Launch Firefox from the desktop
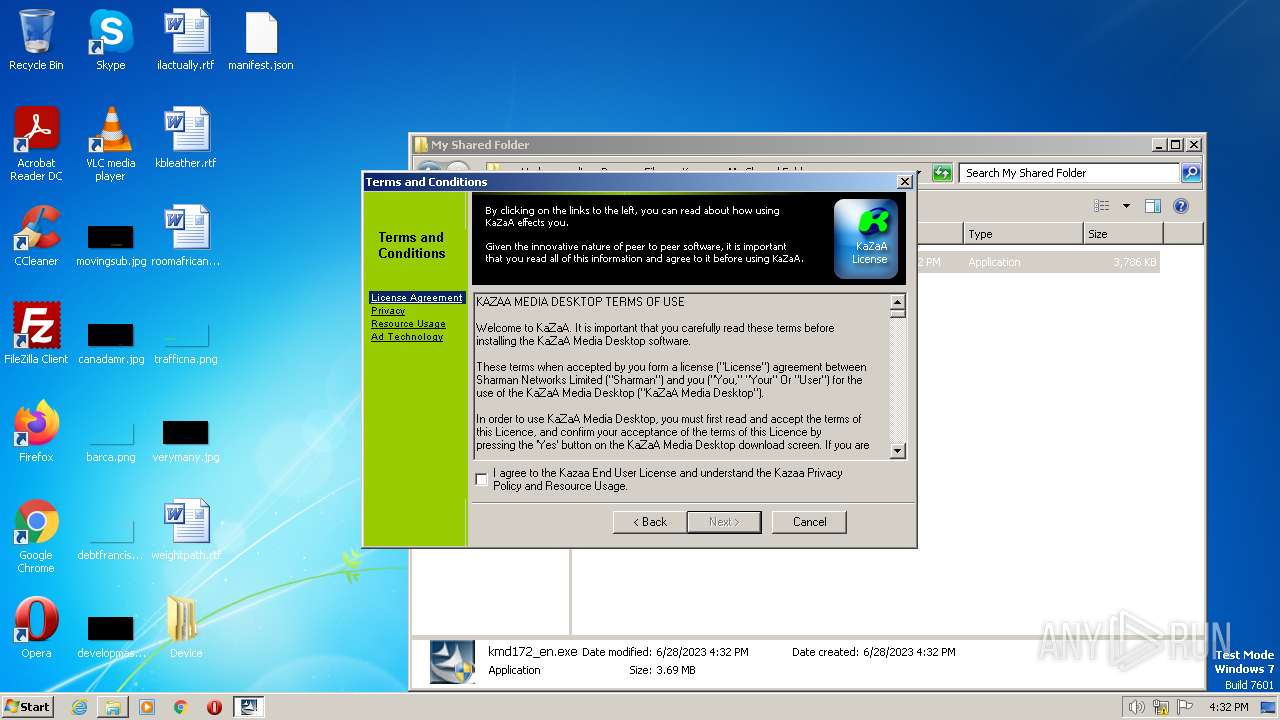This screenshot has width=1280, height=720. coord(36,432)
